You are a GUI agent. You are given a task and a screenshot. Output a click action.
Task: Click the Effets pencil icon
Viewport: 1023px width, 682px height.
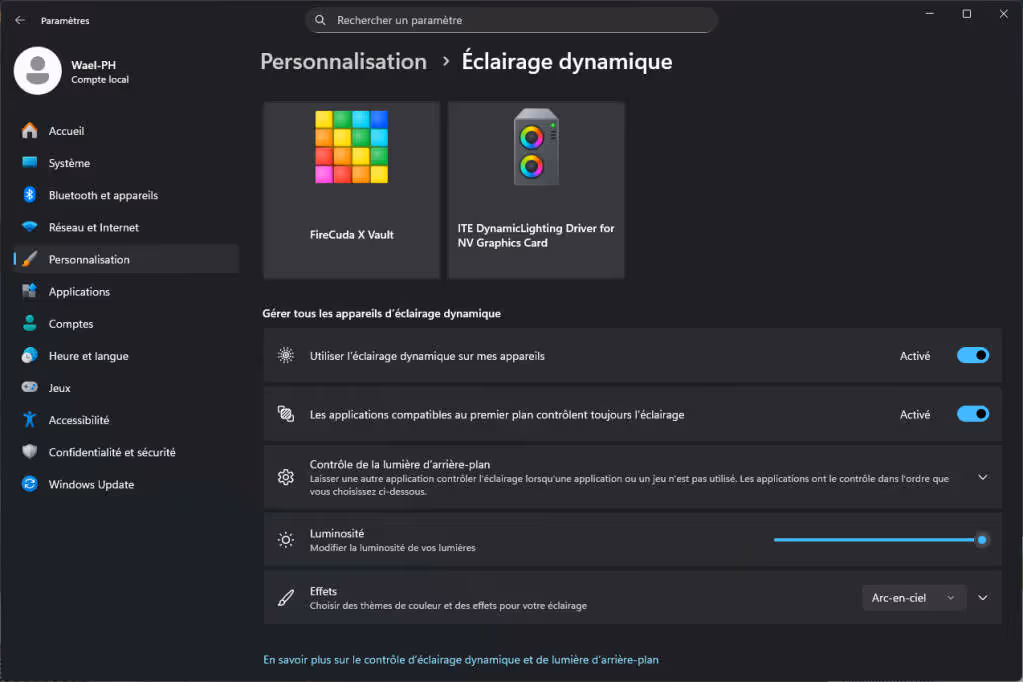(284, 596)
